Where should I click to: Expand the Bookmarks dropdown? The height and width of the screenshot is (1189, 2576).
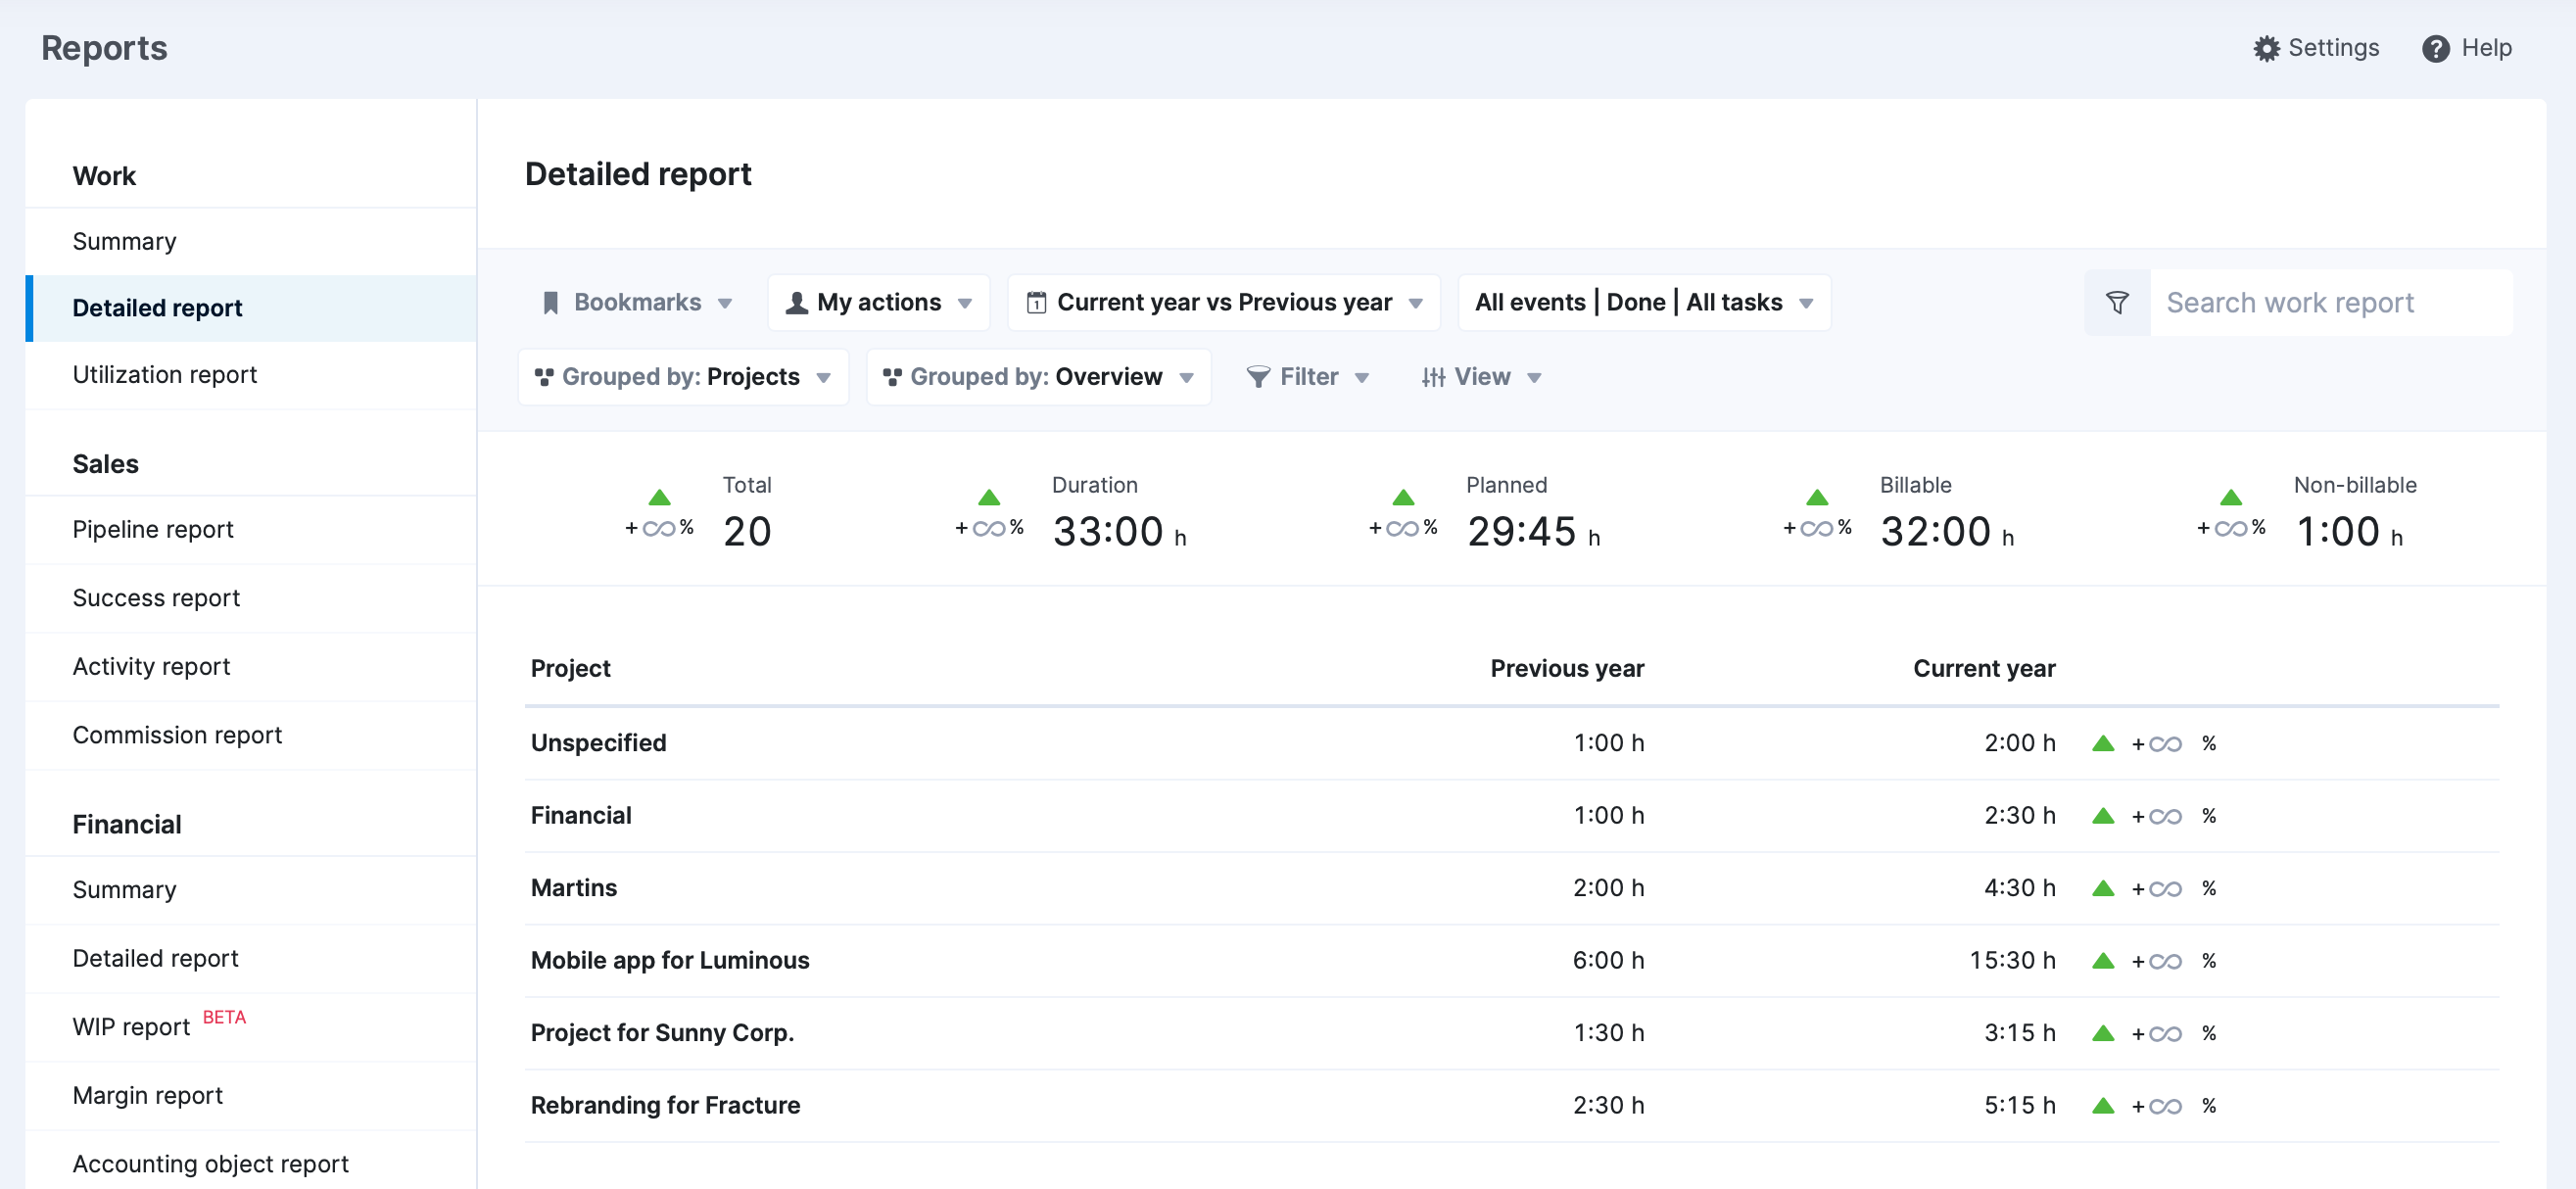coord(637,302)
